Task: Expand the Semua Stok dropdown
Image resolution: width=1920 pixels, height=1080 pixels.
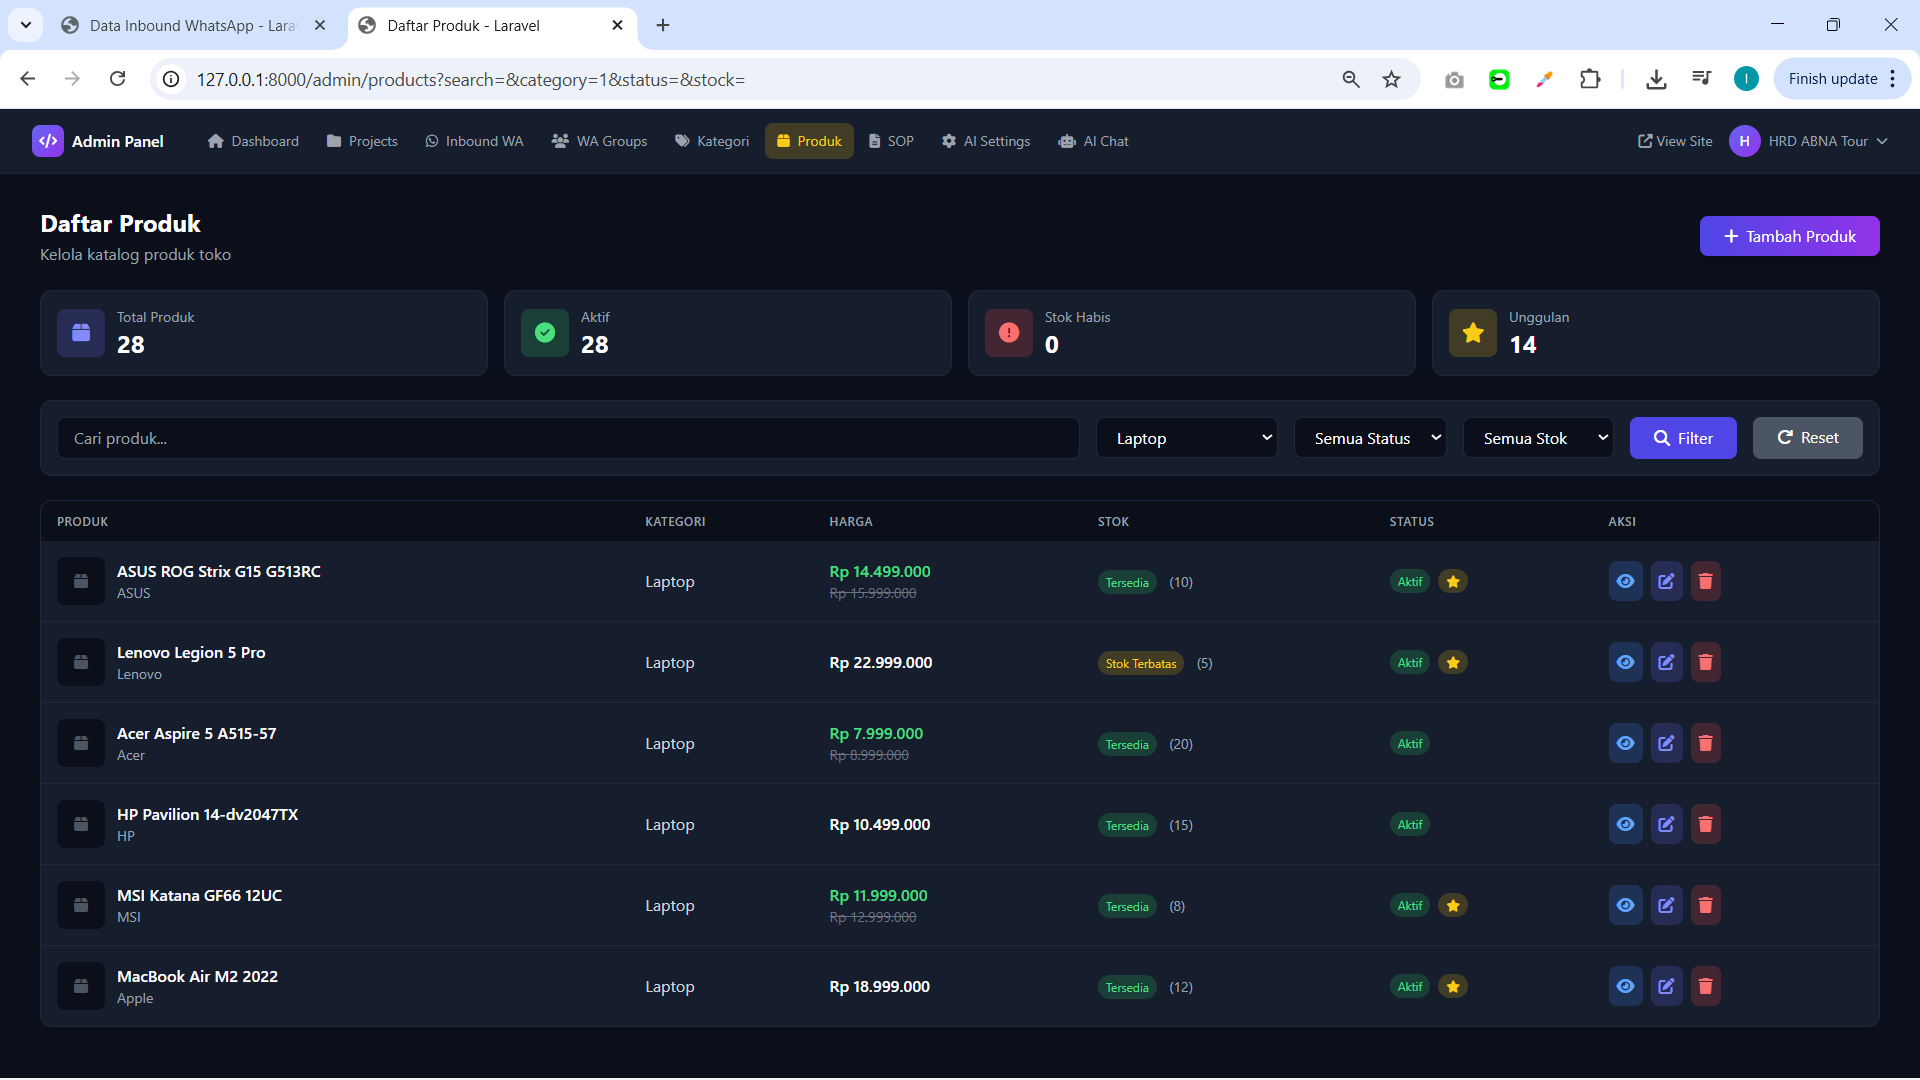Action: point(1538,438)
